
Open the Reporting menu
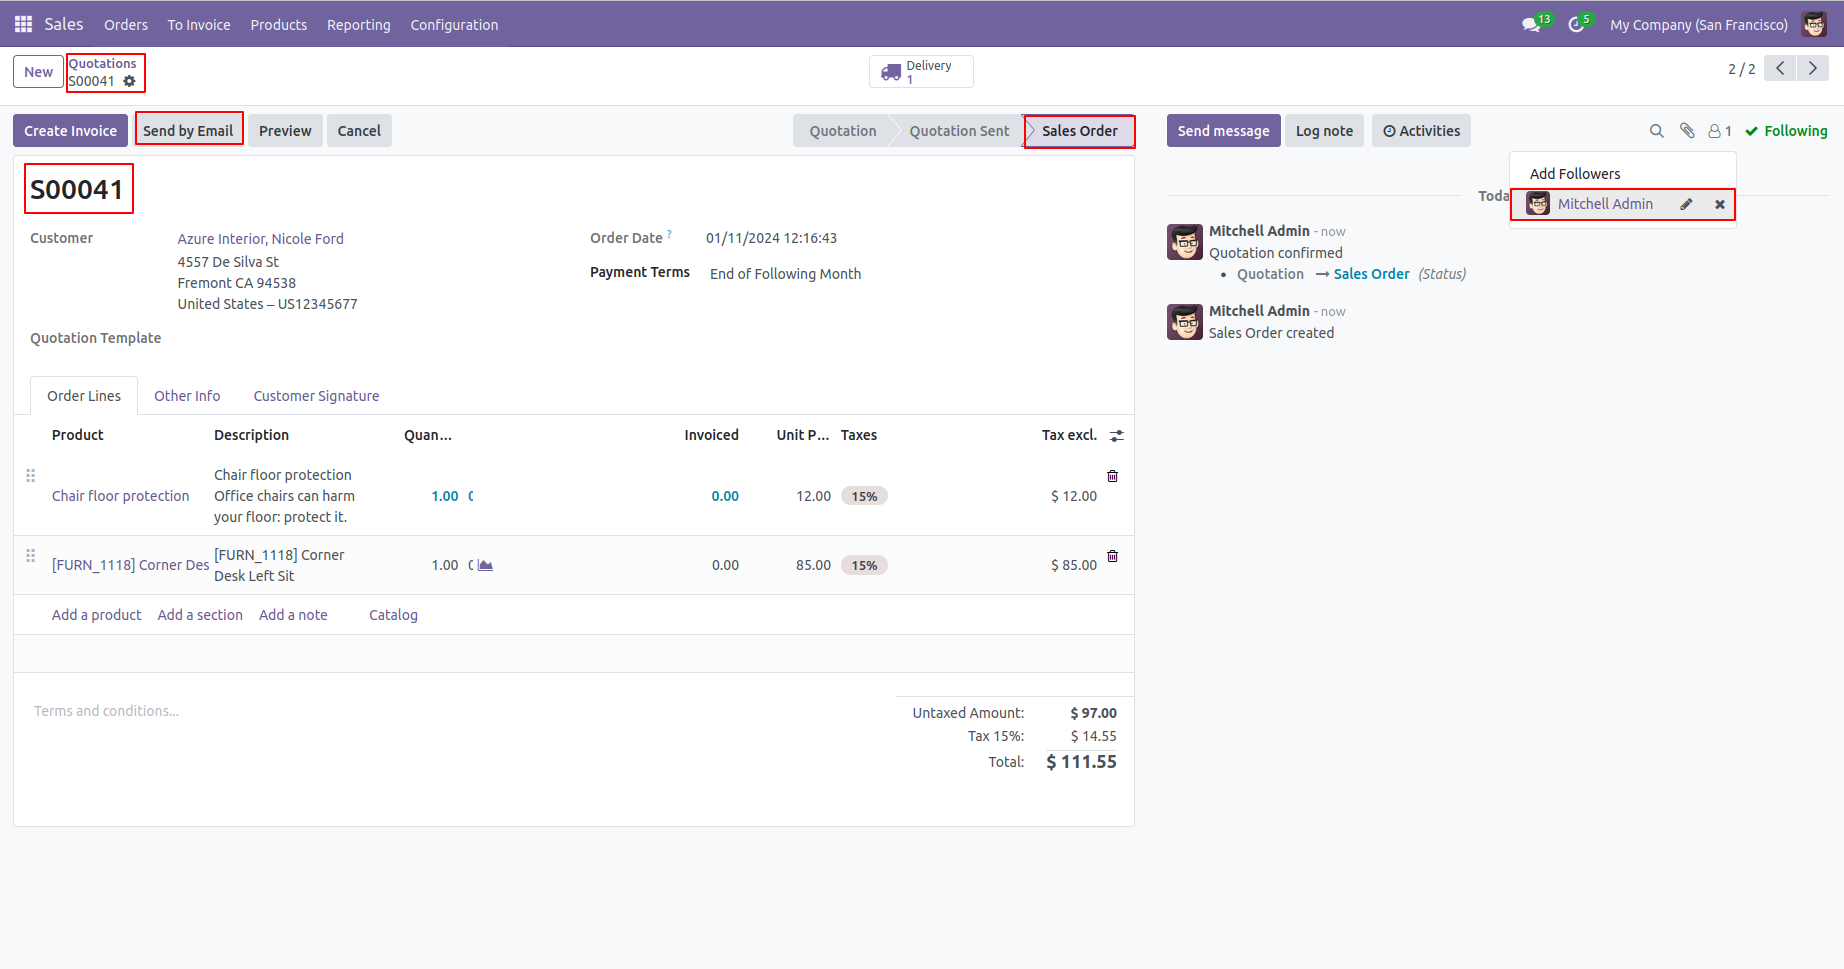[358, 25]
